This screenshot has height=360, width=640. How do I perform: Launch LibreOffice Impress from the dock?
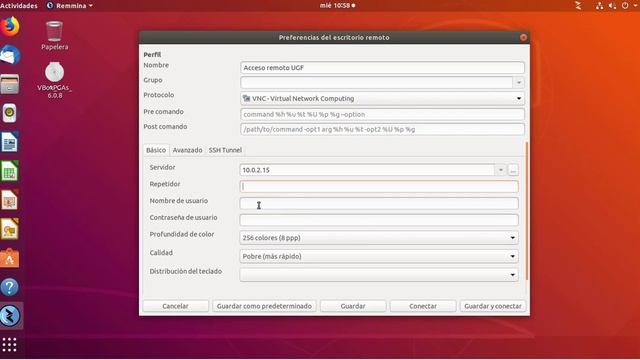(x=10, y=200)
